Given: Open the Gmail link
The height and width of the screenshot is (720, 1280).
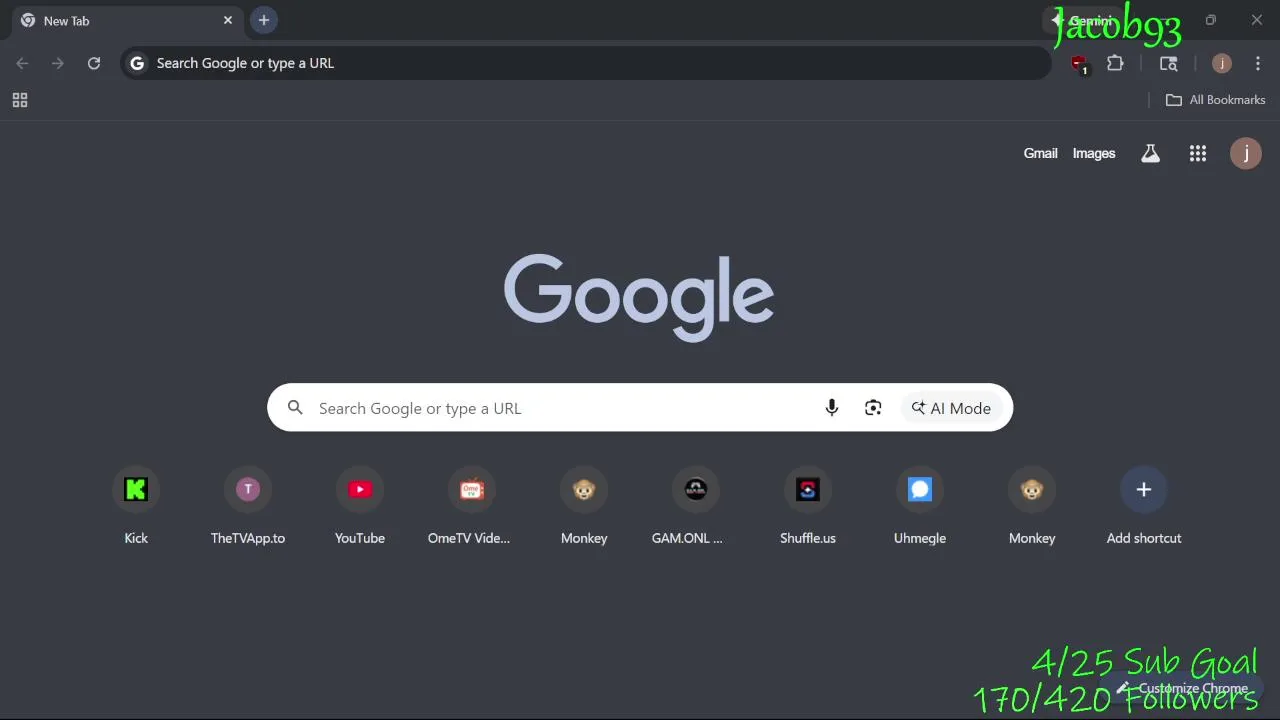Looking at the screenshot, I should tap(1040, 153).
